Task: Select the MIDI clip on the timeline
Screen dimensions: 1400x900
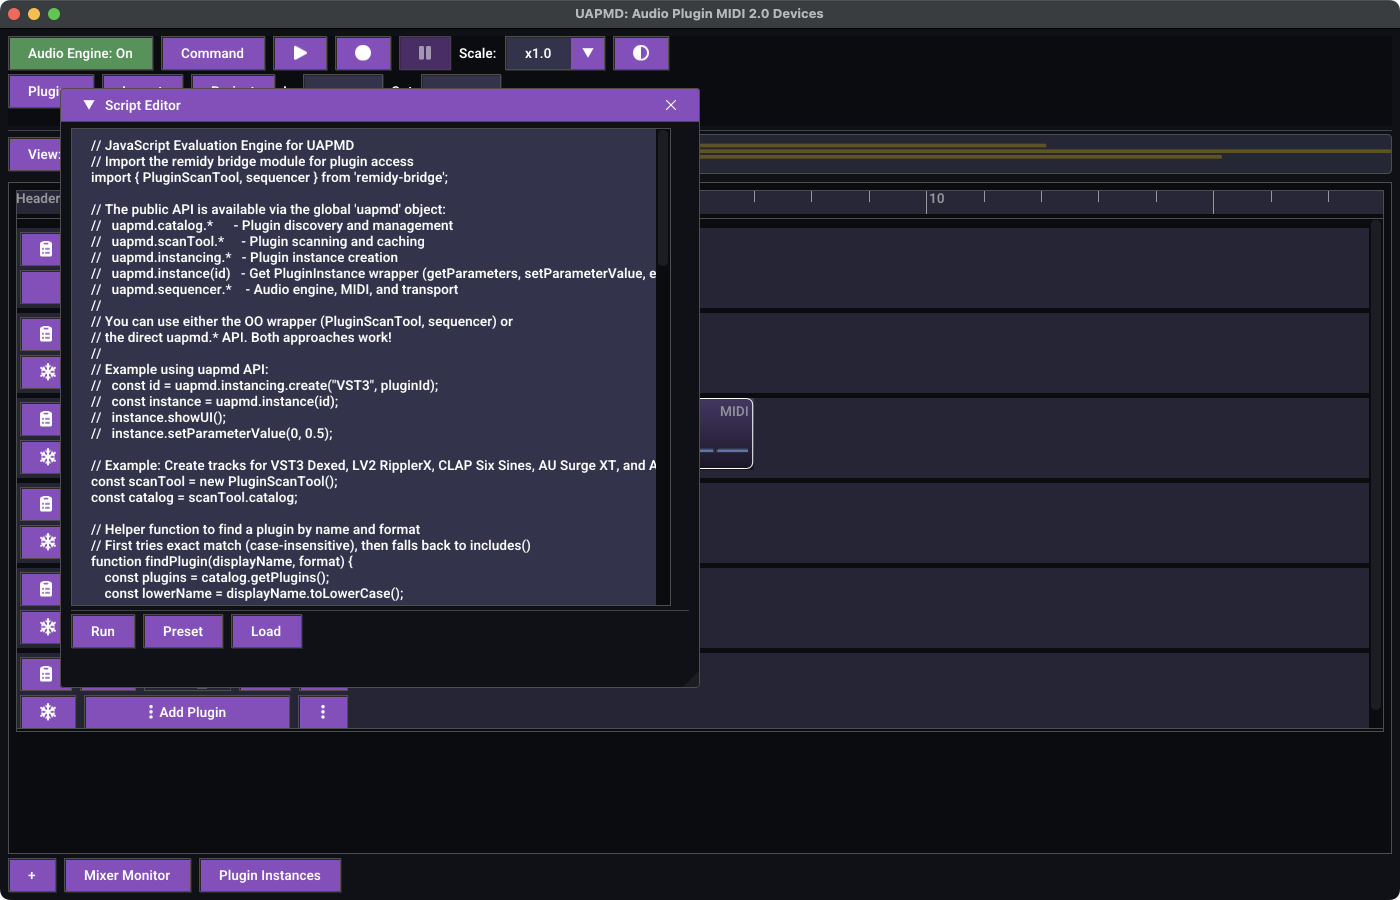Action: click(726, 433)
